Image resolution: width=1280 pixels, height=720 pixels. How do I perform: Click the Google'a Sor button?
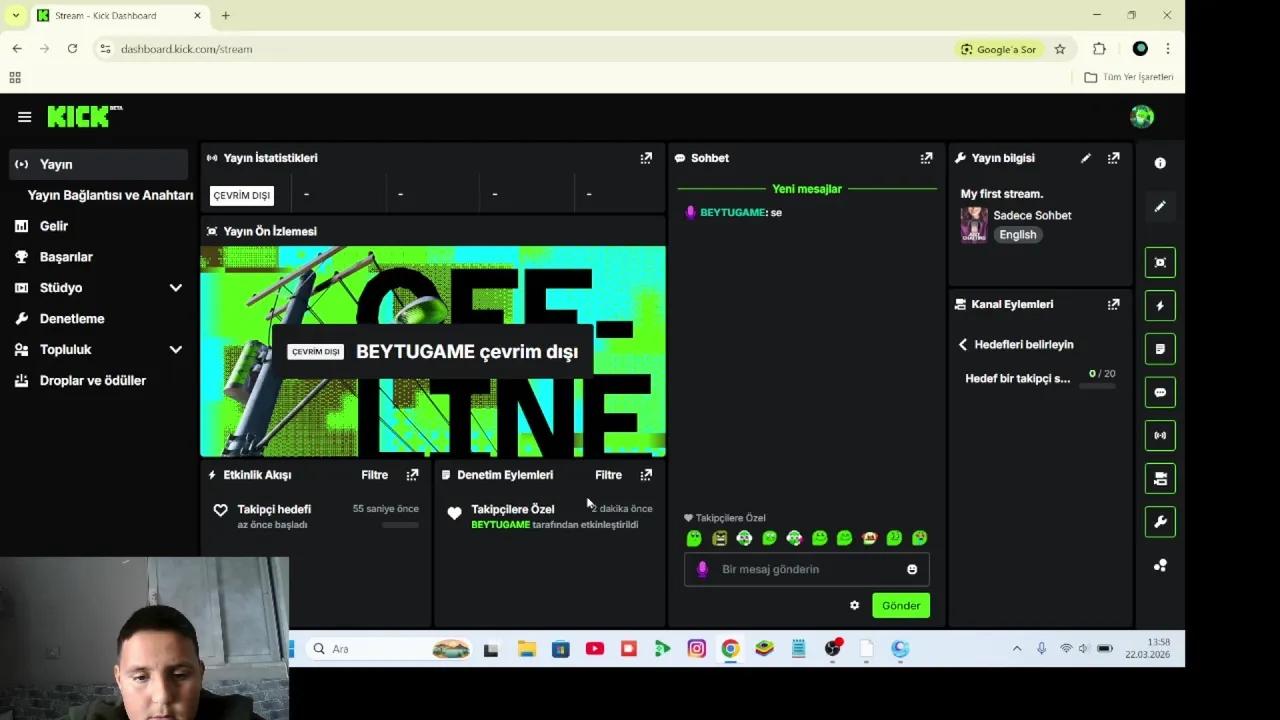[x=998, y=49]
